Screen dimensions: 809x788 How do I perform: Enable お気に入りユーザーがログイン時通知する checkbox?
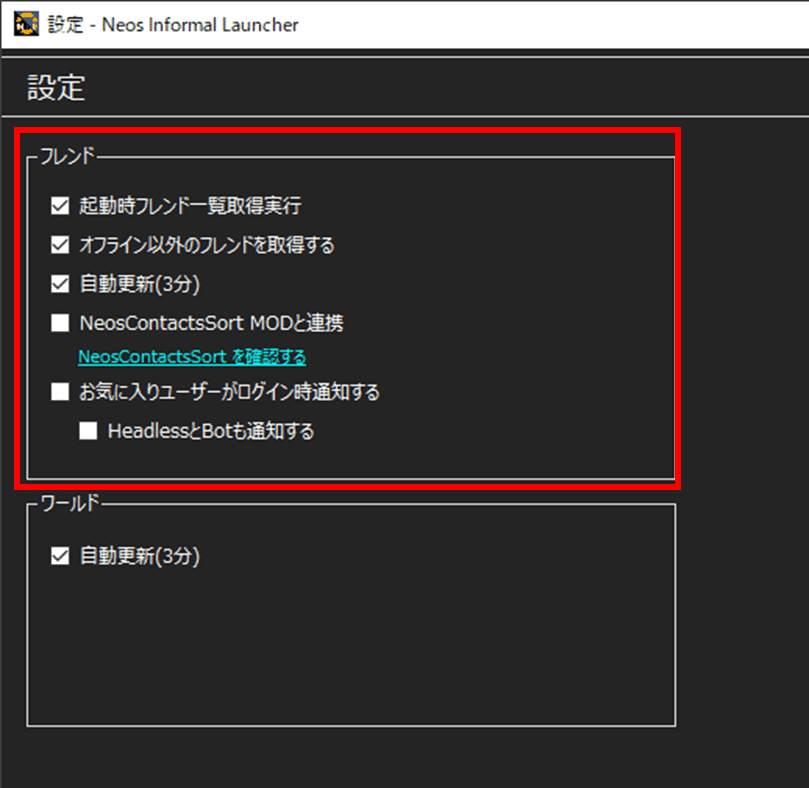point(60,392)
